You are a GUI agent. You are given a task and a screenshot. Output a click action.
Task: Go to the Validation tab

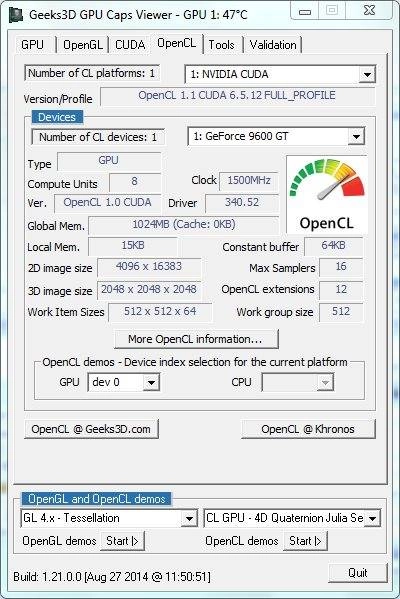273,45
